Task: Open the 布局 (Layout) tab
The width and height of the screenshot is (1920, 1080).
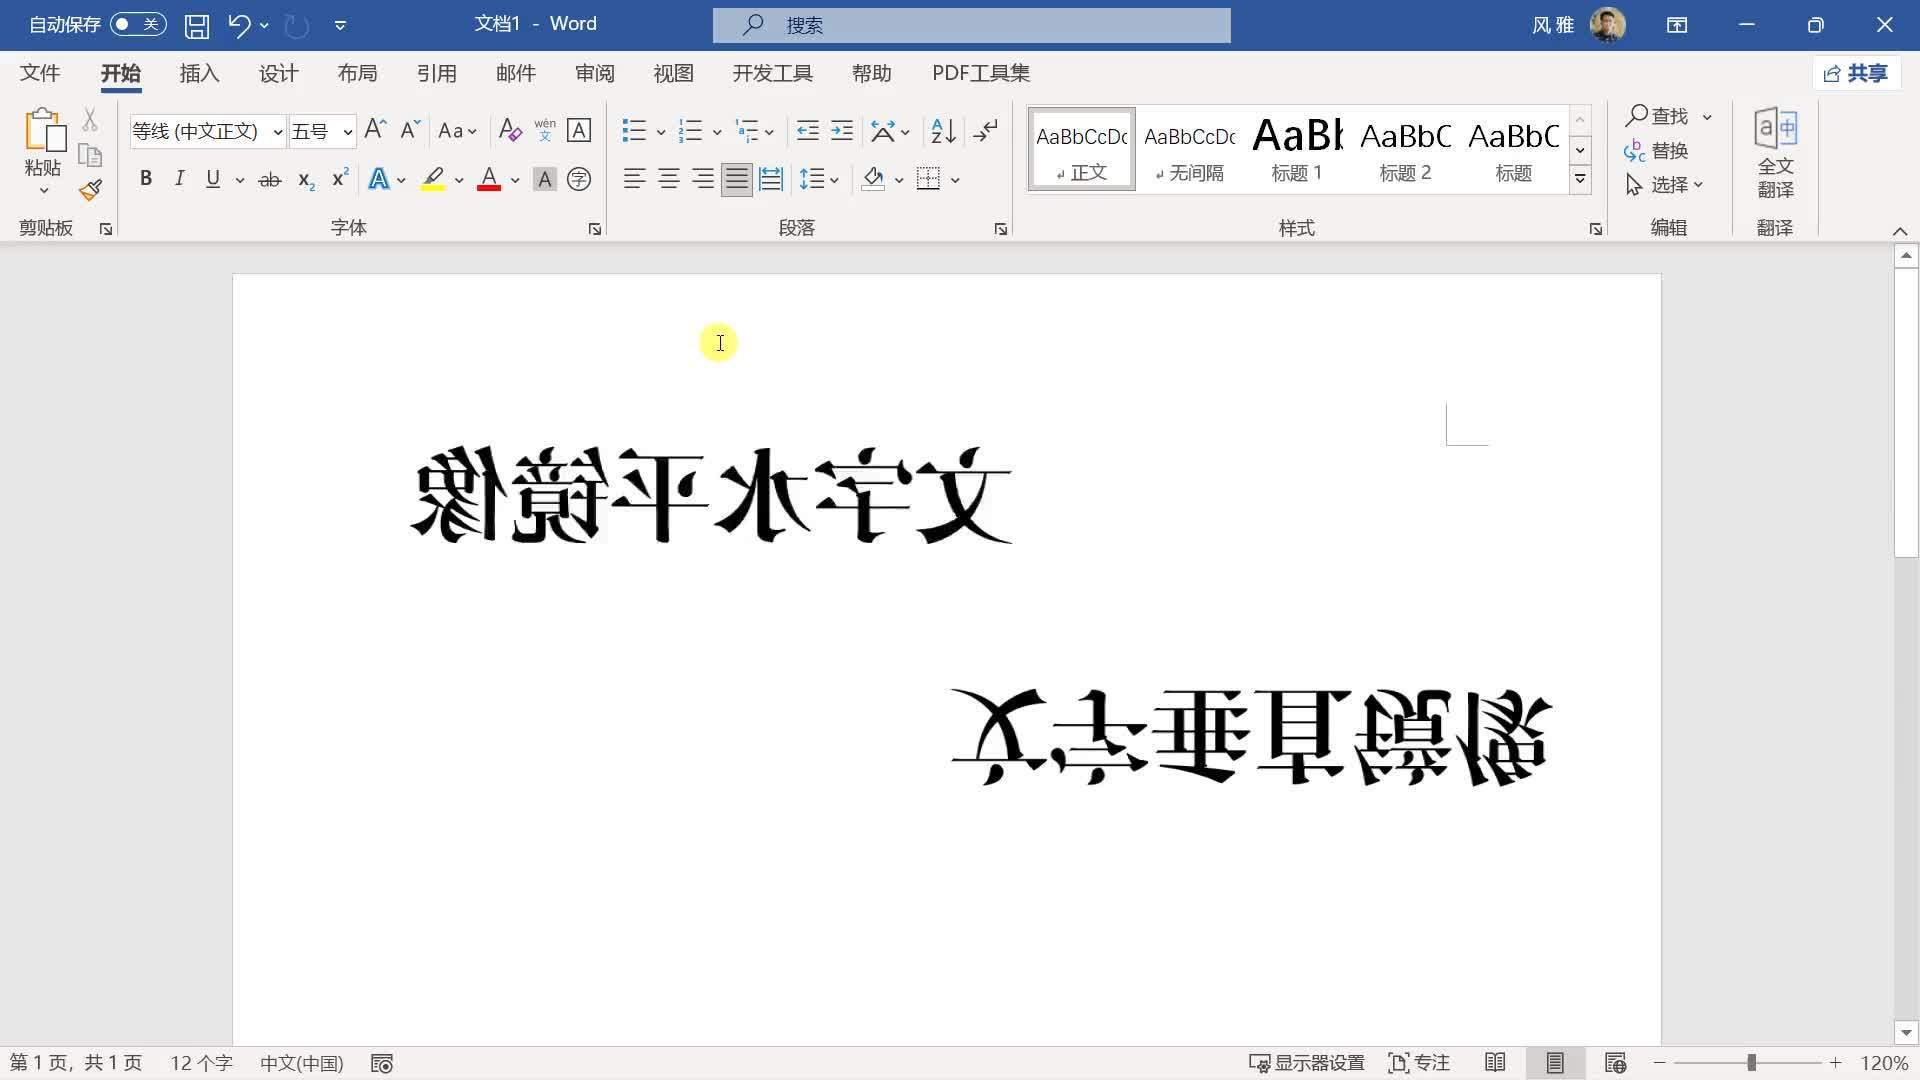Action: tap(357, 73)
